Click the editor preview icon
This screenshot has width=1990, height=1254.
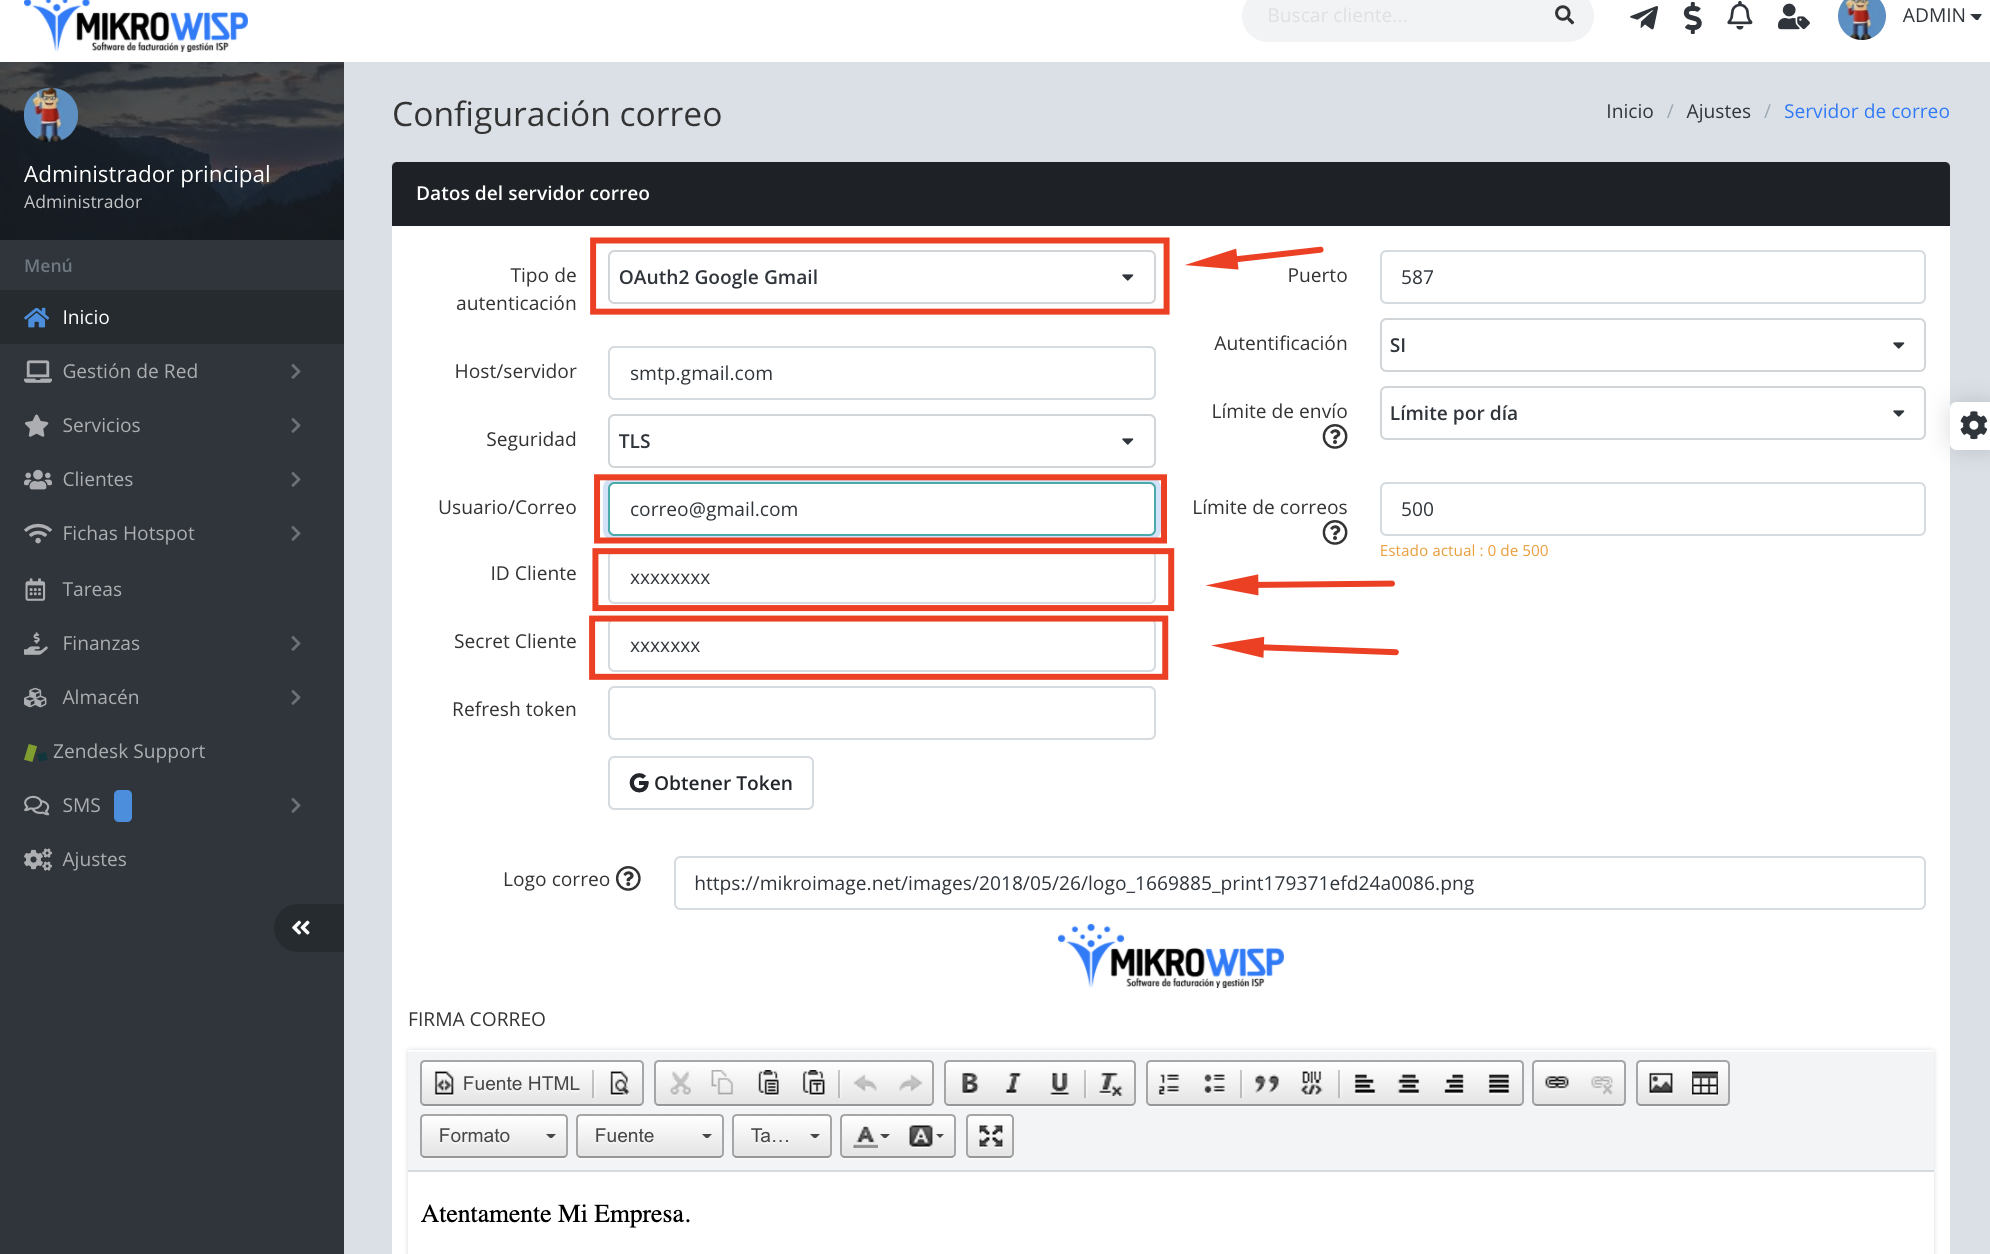click(x=619, y=1083)
